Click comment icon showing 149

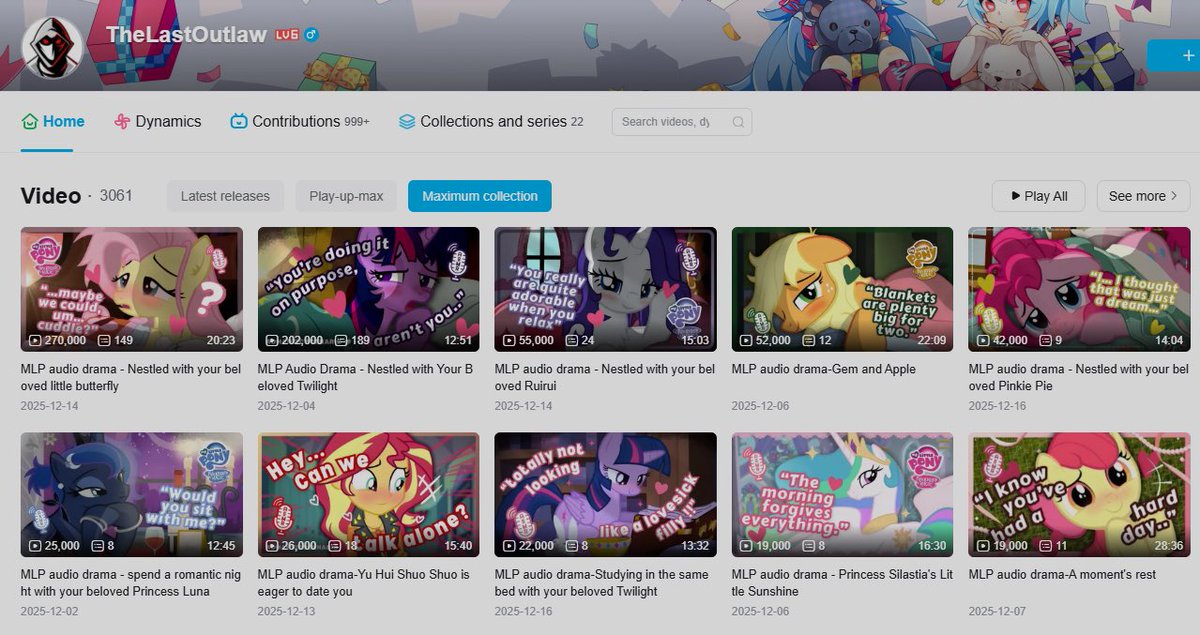(x=102, y=340)
